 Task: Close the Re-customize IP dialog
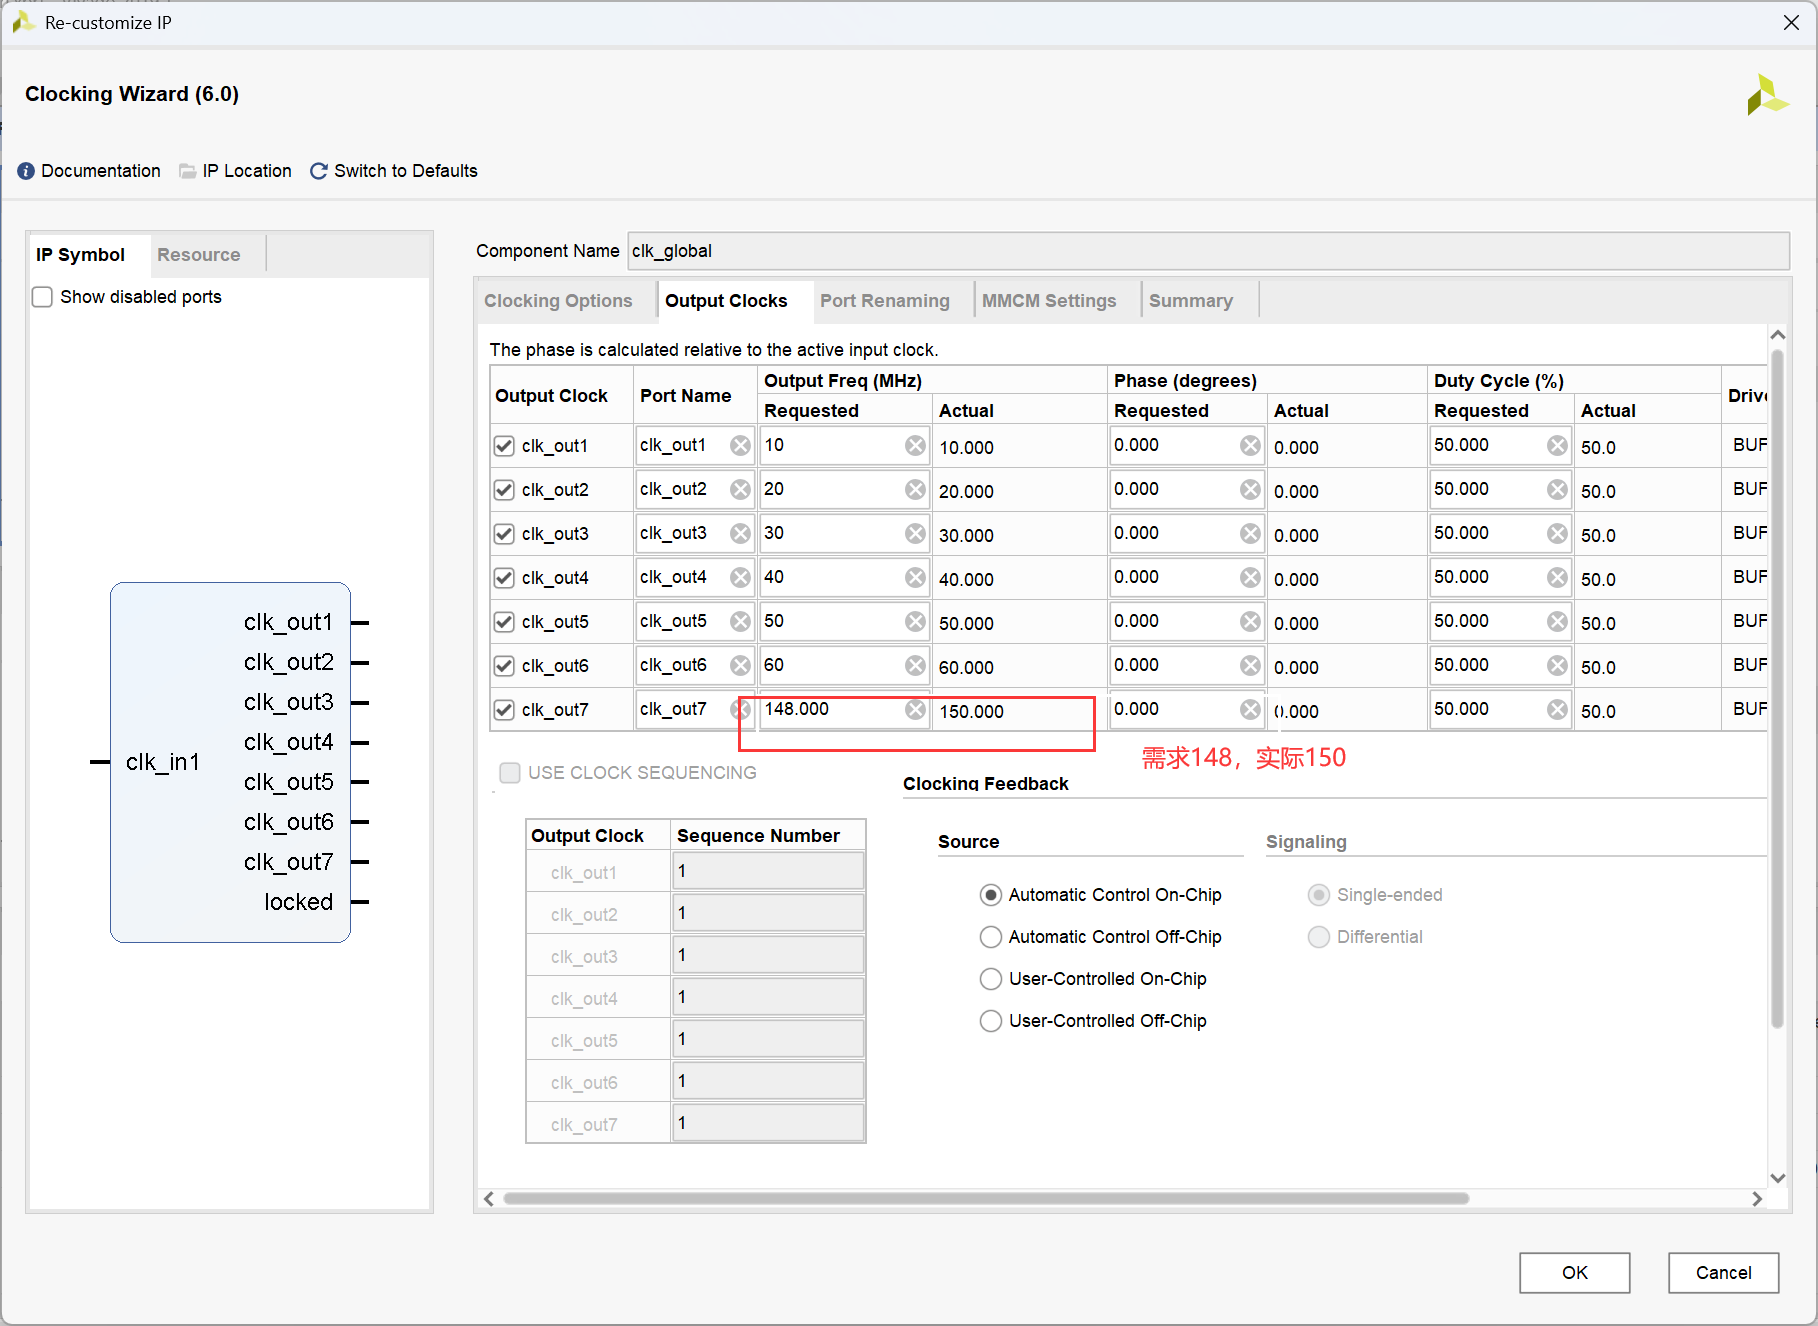click(1791, 22)
